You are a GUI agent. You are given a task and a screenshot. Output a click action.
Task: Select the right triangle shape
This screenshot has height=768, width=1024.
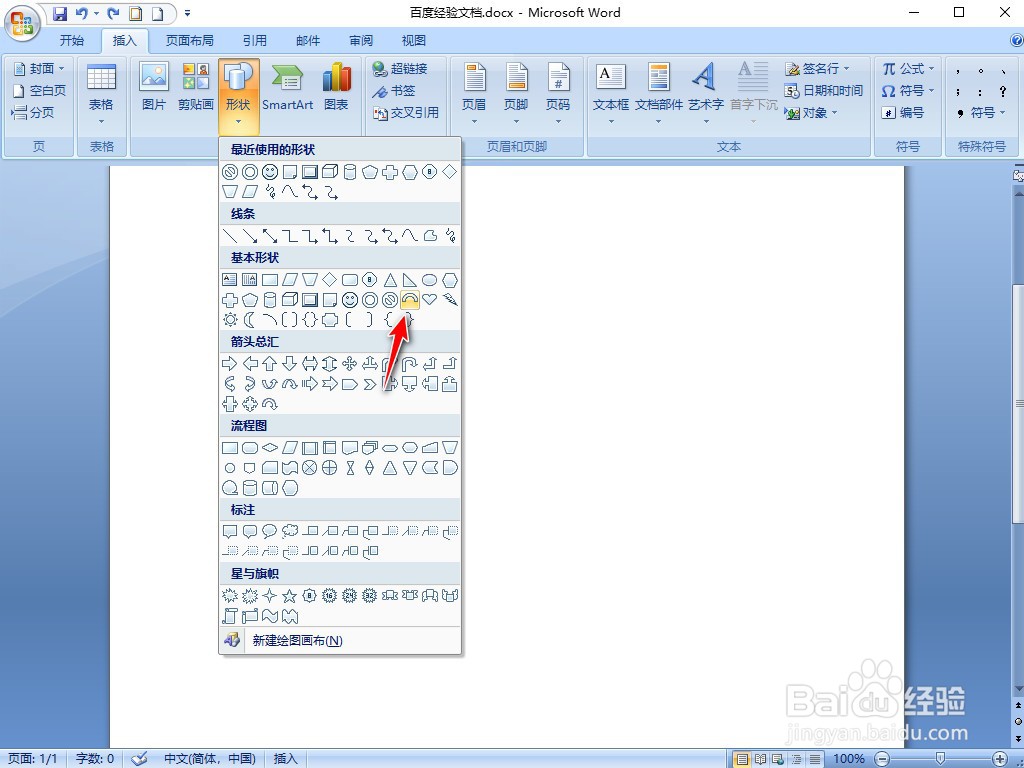(x=409, y=280)
